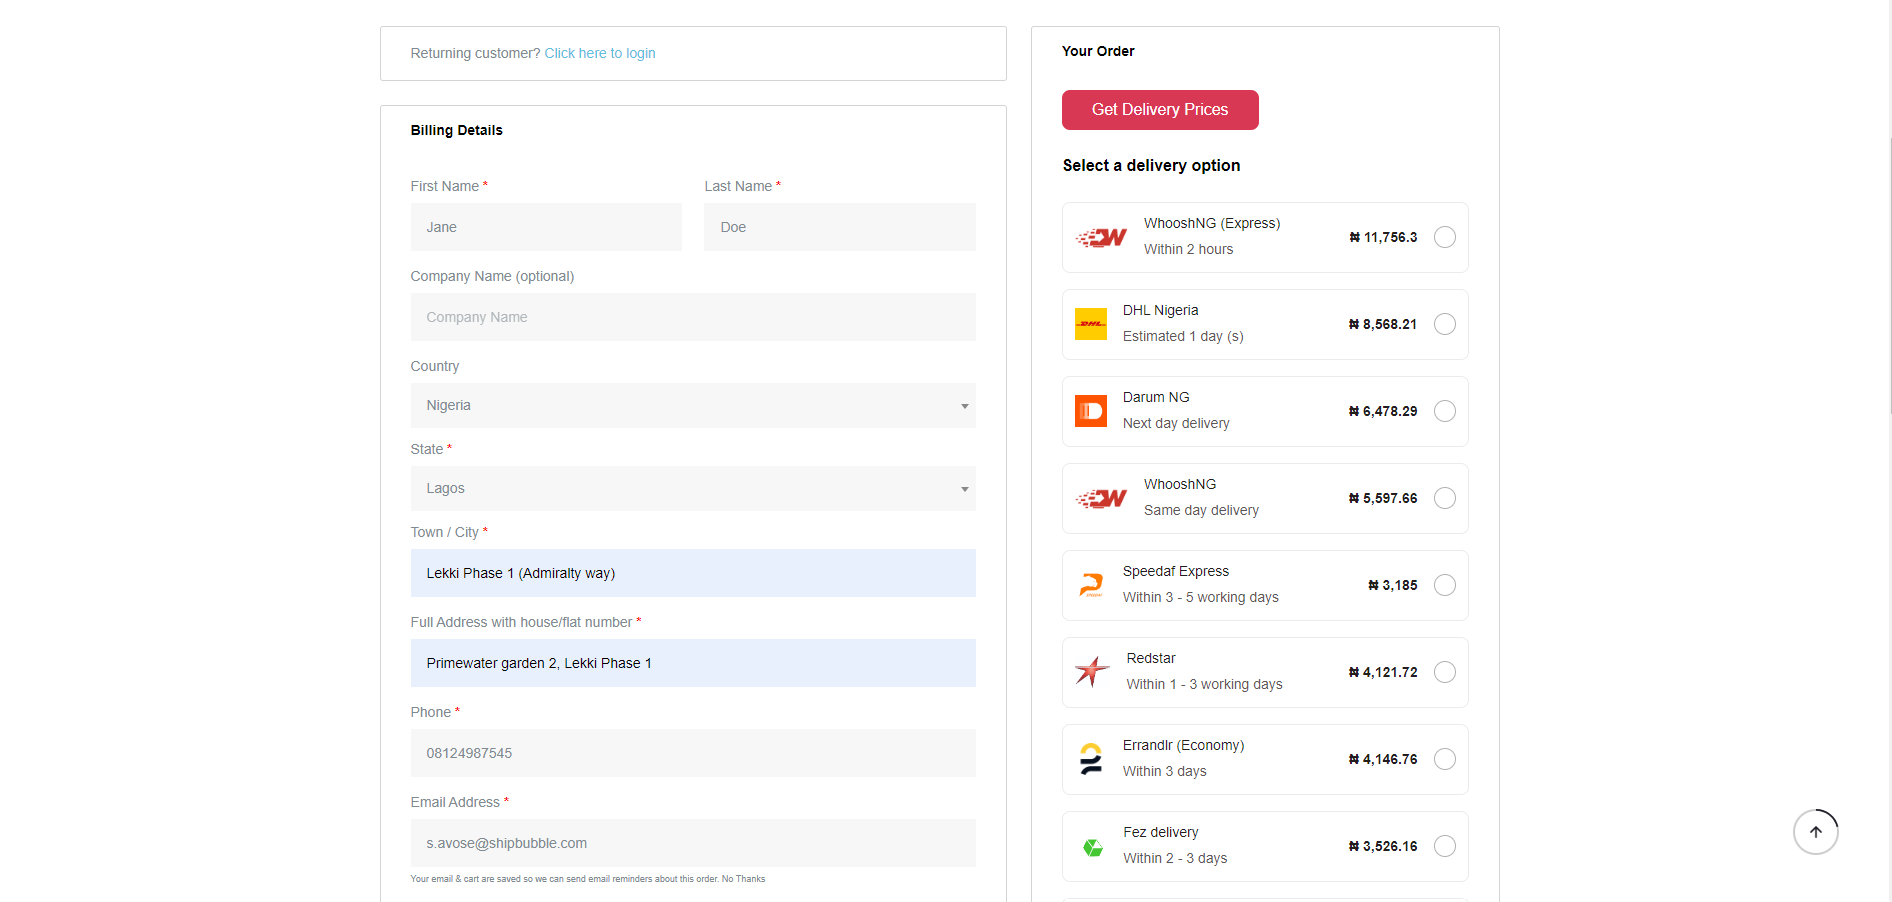The image size is (1892, 902).
Task: Click the 'Returning customer?' text
Action: [475, 53]
